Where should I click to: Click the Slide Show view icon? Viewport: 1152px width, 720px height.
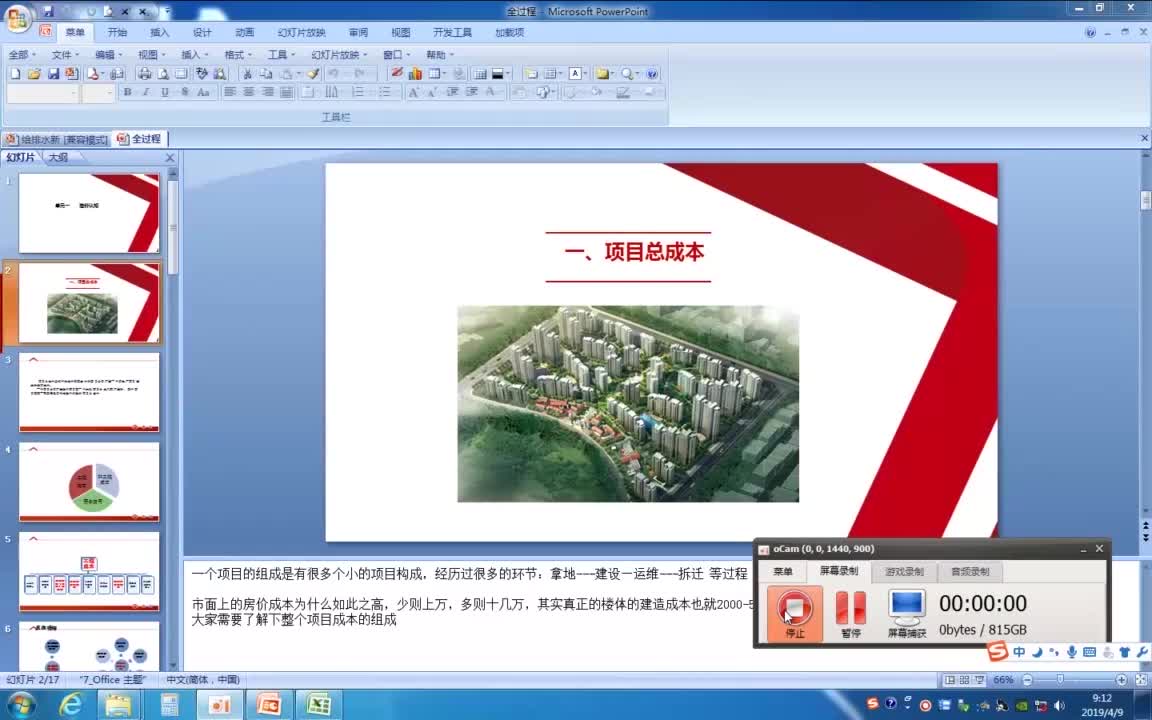pyautogui.click(x=979, y=680)
